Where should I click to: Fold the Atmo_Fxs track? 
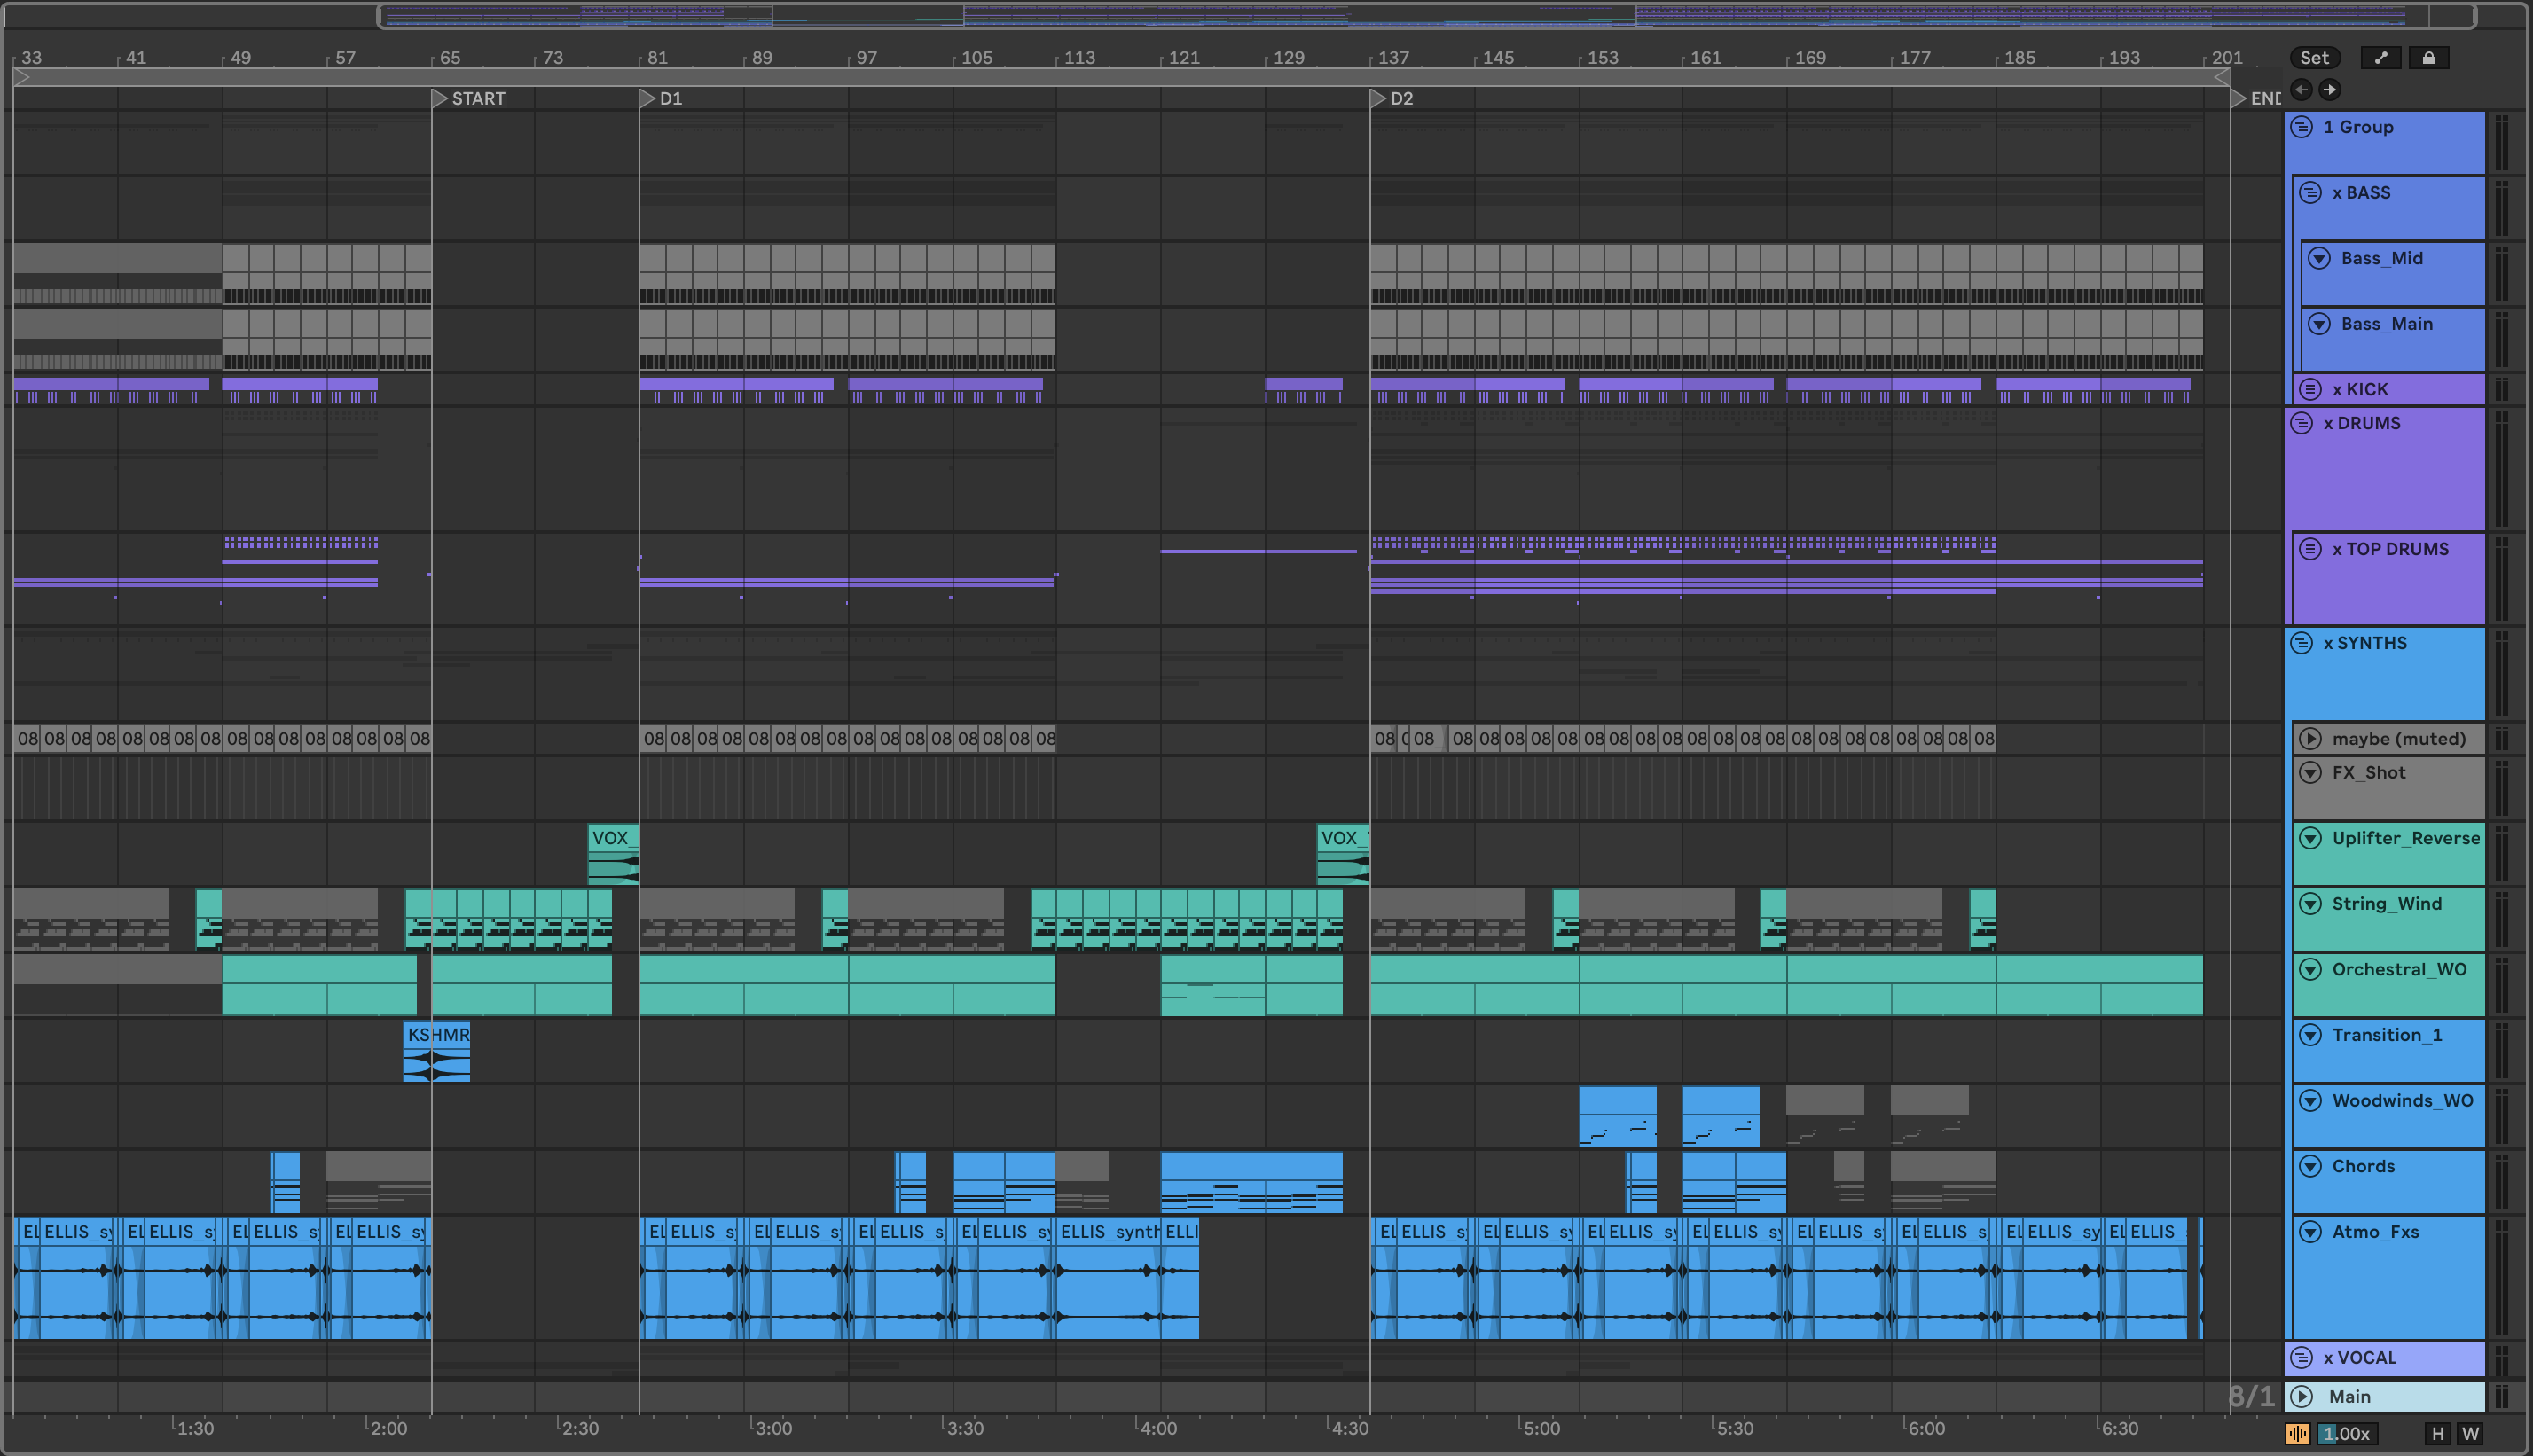(2310, 1232)
